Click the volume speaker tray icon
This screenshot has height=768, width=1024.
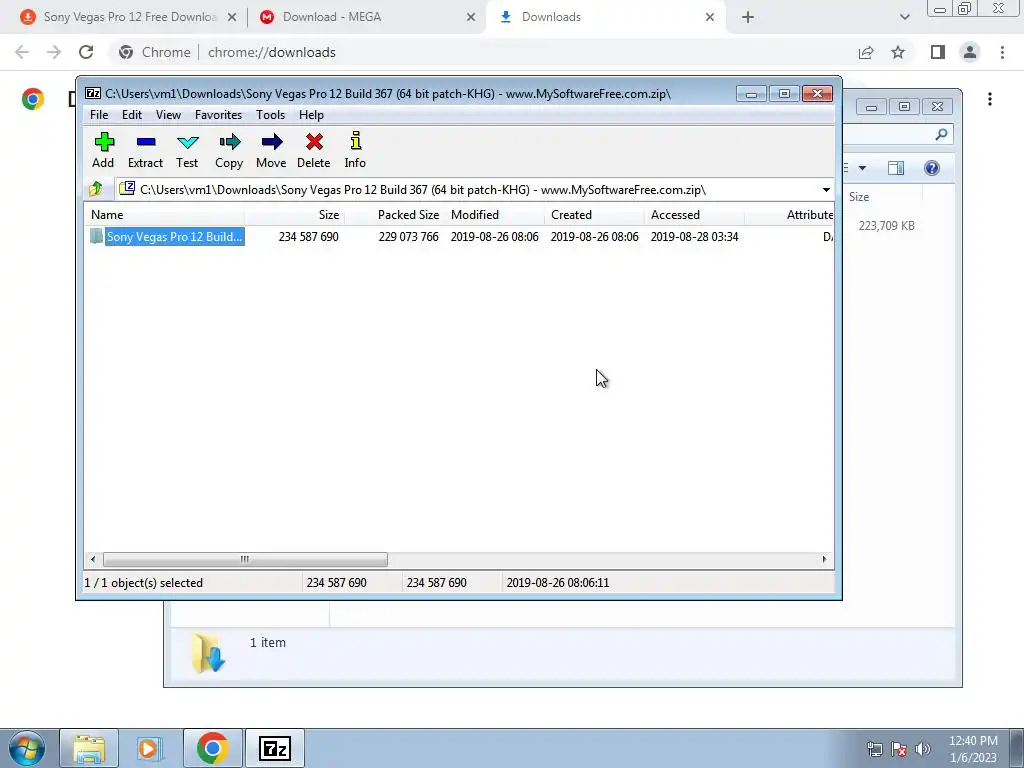point(923,749)
